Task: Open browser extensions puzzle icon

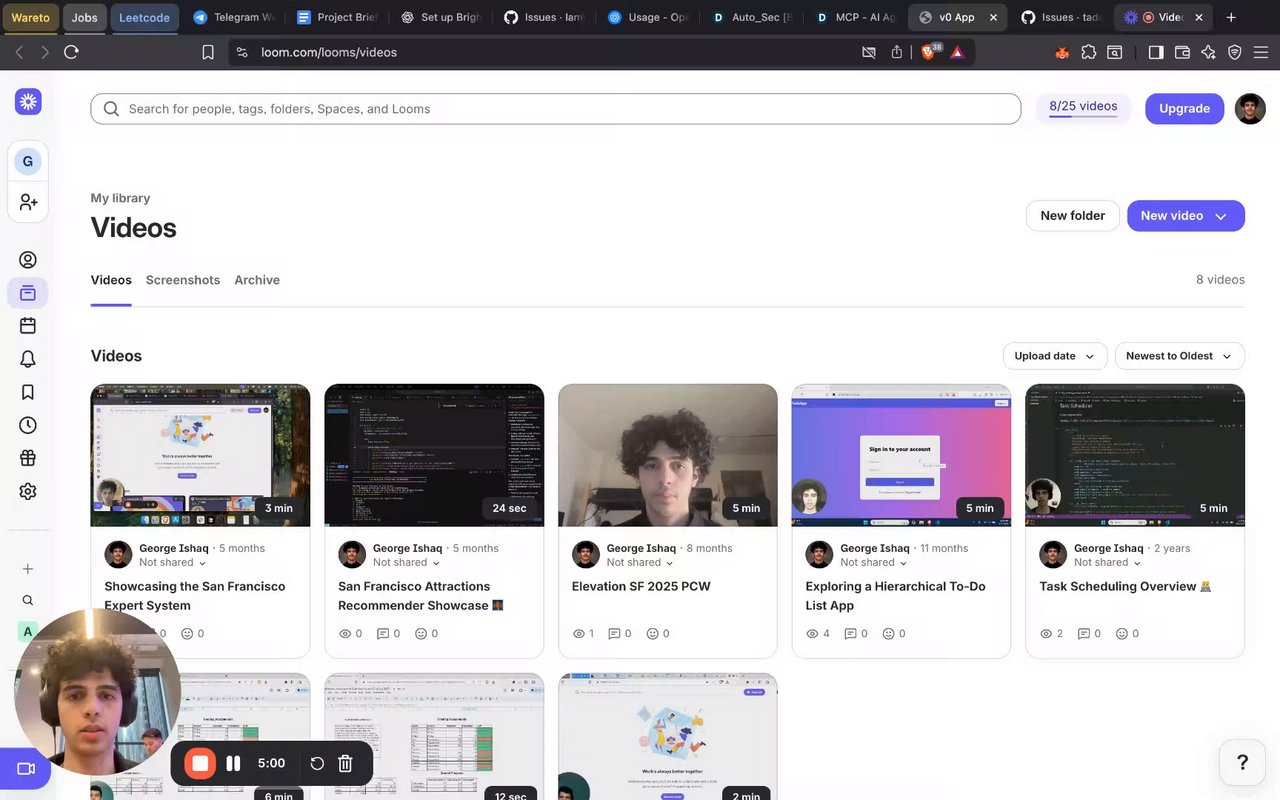Action: pyautogui.click(x=1089, y=52)
